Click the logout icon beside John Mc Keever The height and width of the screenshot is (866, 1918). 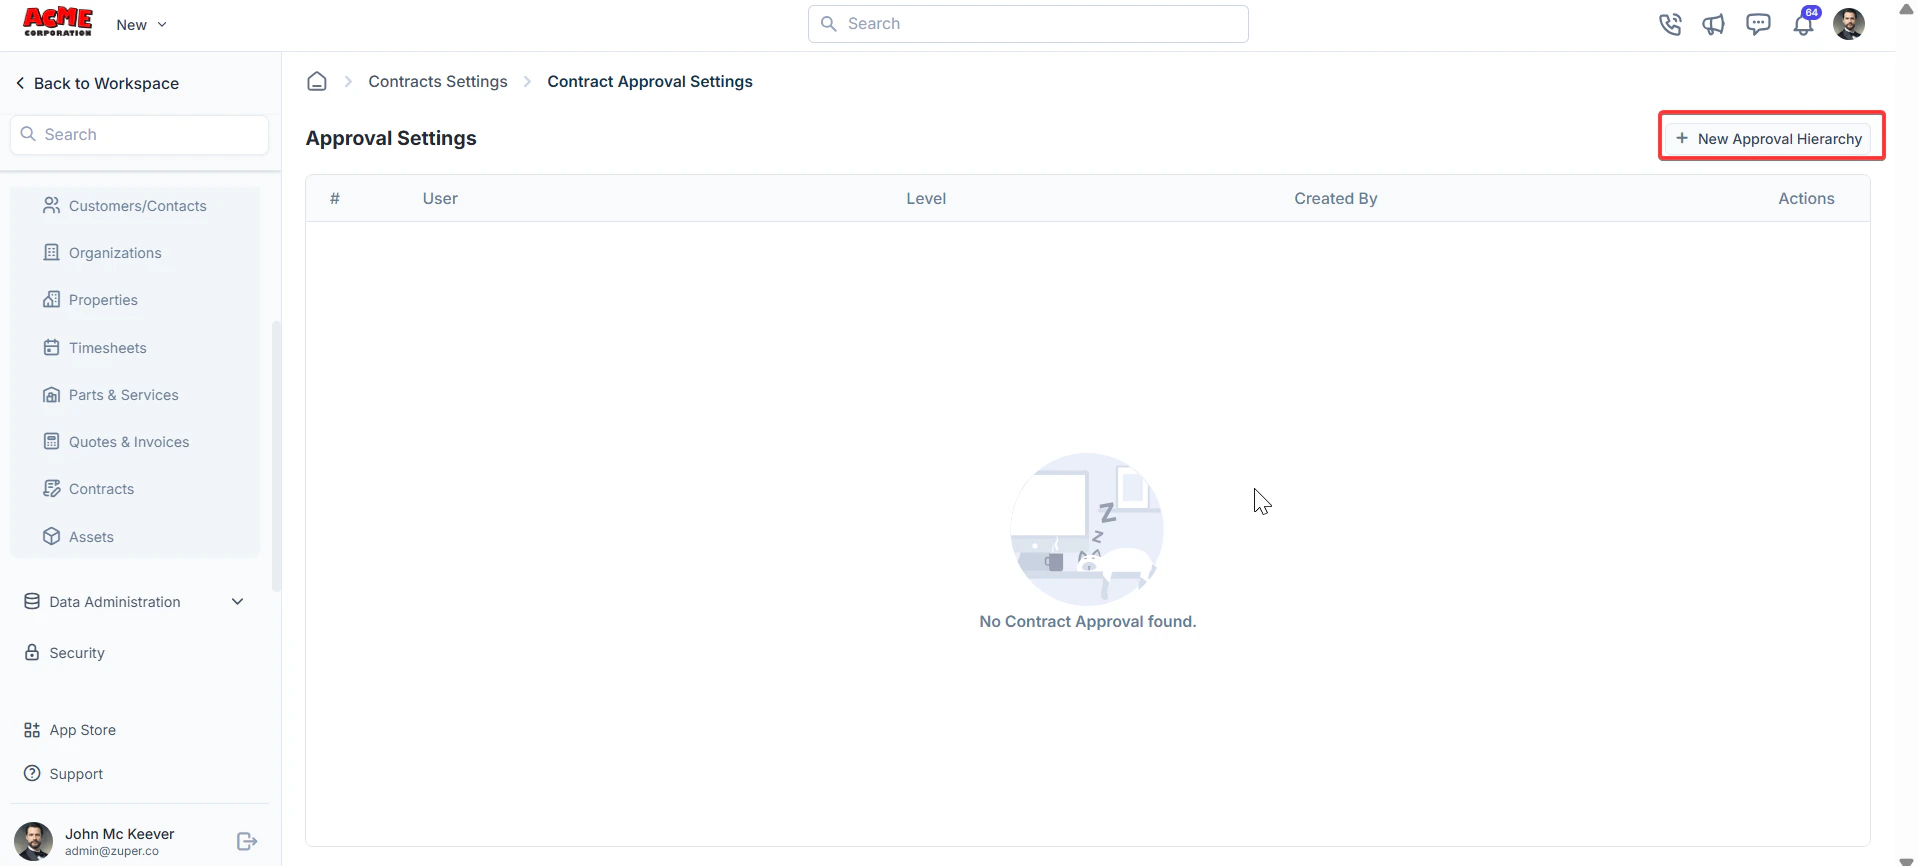pyautogui.click(x=247, y=842)
